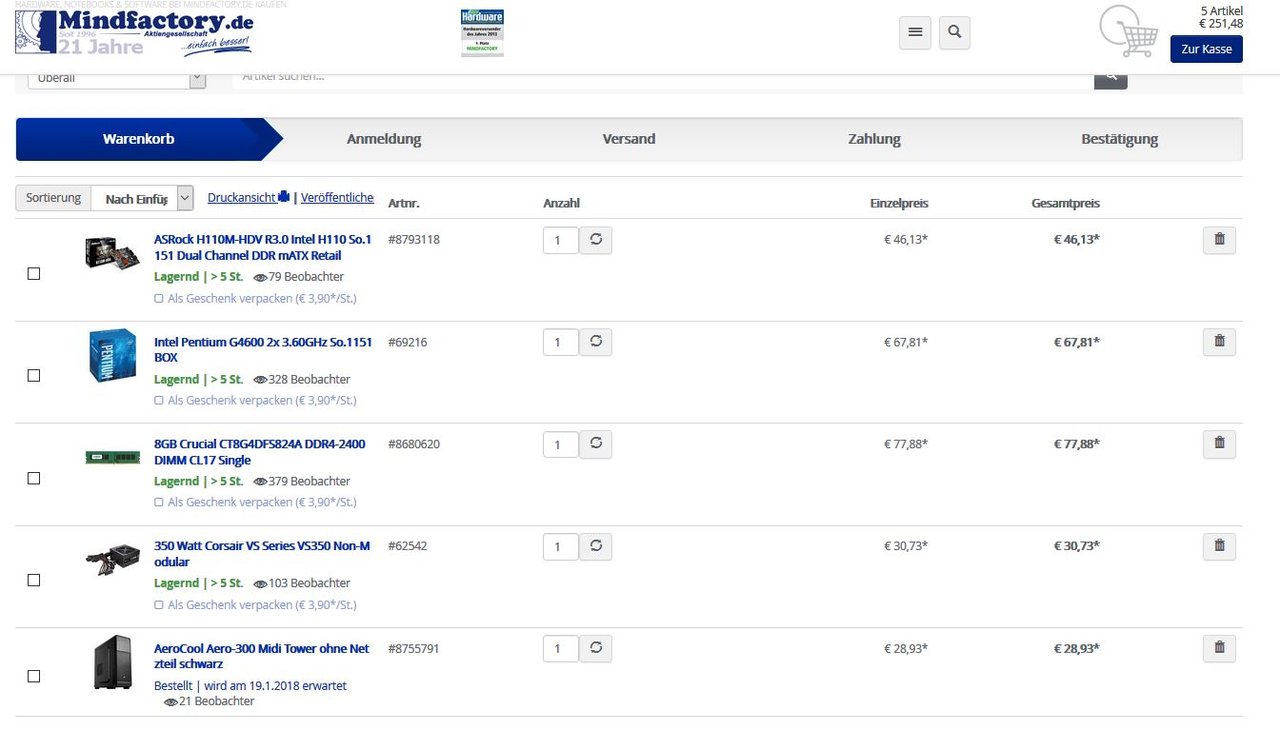
Task: Refresh quantity for AeroCool Aero-300
Action: click(596, 649)
